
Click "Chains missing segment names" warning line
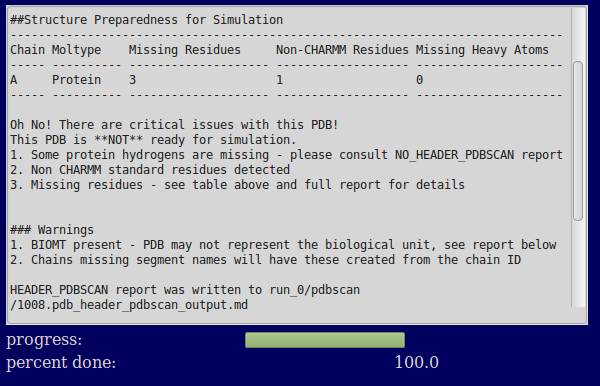[x=266, y=260]
